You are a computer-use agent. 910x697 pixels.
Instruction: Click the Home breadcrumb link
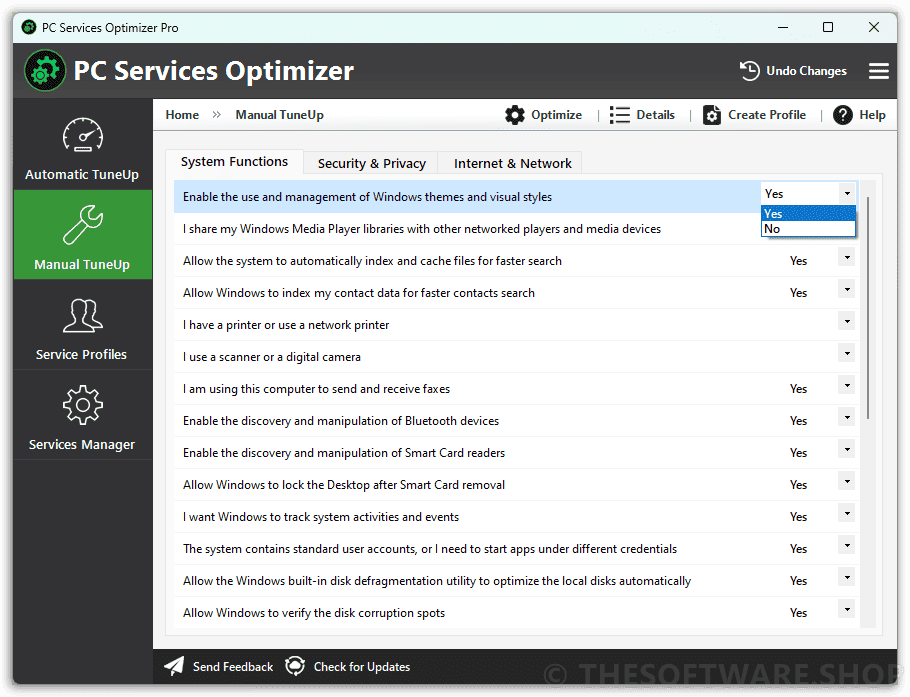pos(182,115)
